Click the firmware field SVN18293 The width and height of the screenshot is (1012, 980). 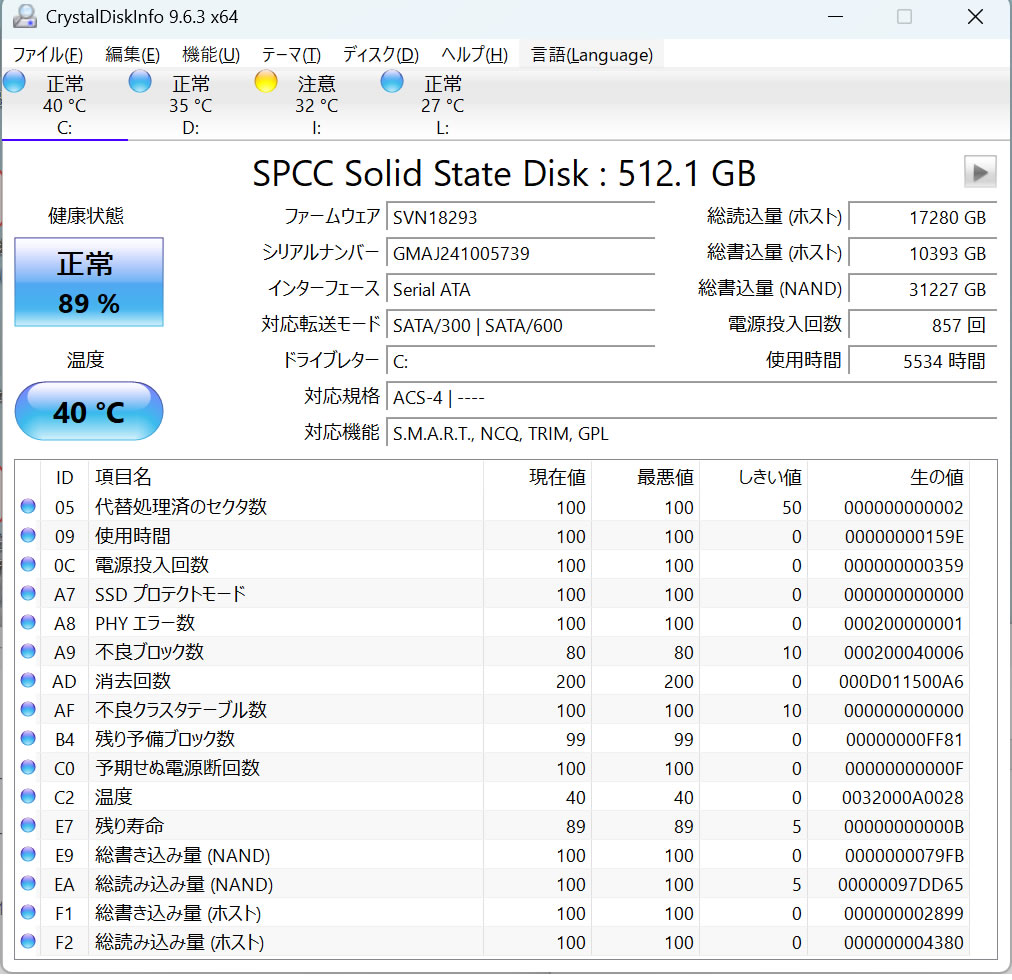520,217
